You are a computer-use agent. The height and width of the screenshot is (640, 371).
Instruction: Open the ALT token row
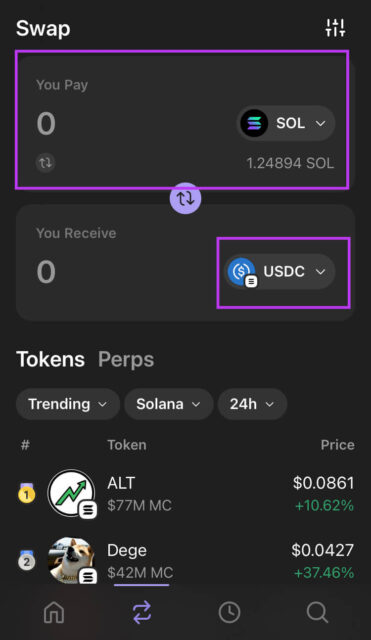[185, 494]
